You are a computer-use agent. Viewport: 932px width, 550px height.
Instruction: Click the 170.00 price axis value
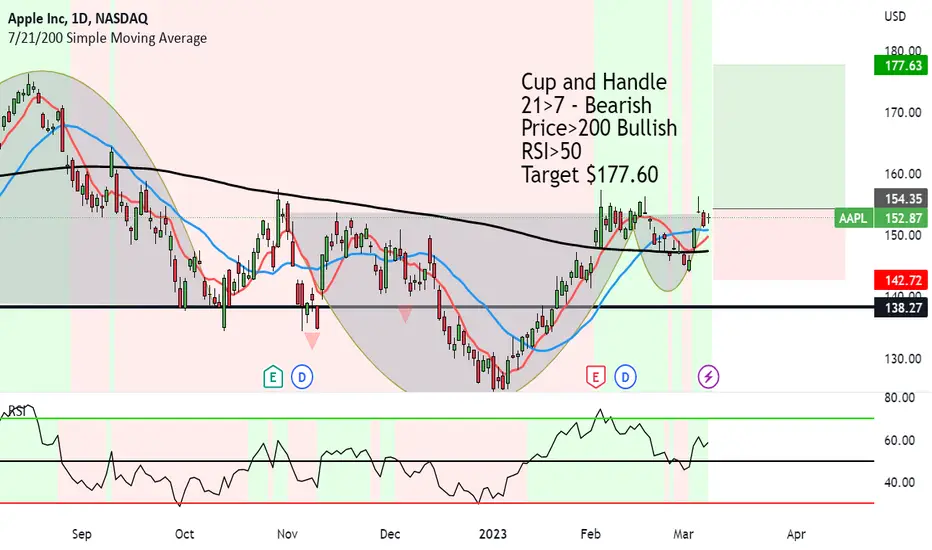pyautogui.click(x=903, y=112)
